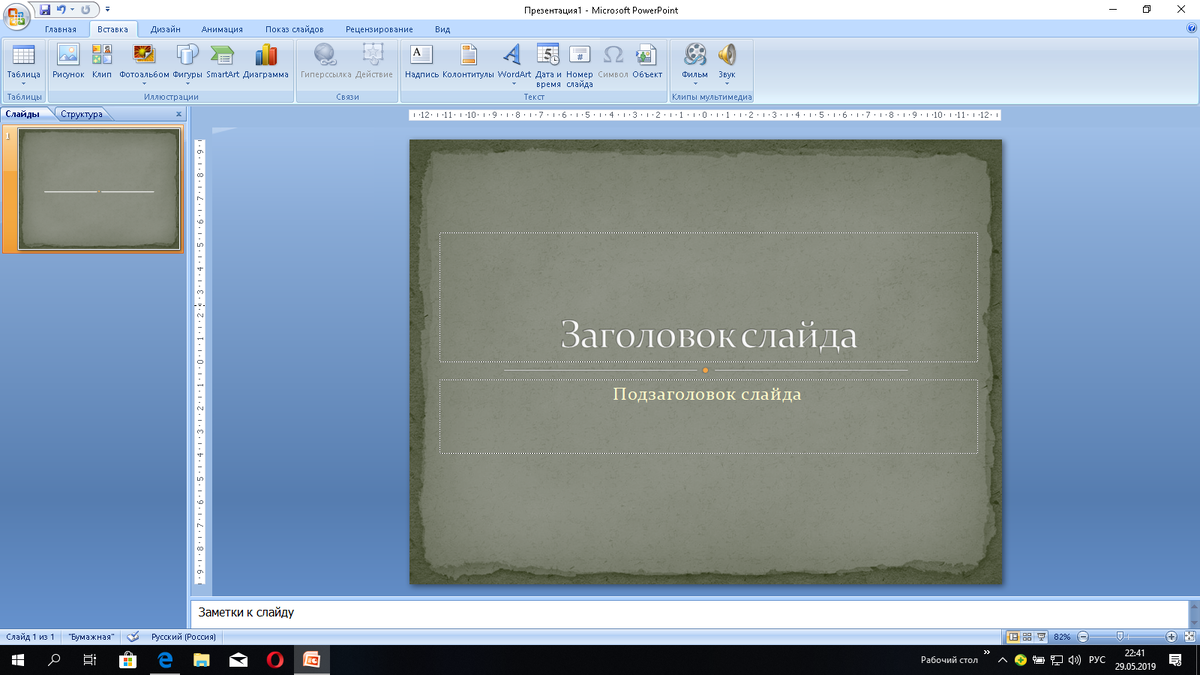Open the Edge browser on taskbar
The image size is (1200, 675).
tap(165, 660)
